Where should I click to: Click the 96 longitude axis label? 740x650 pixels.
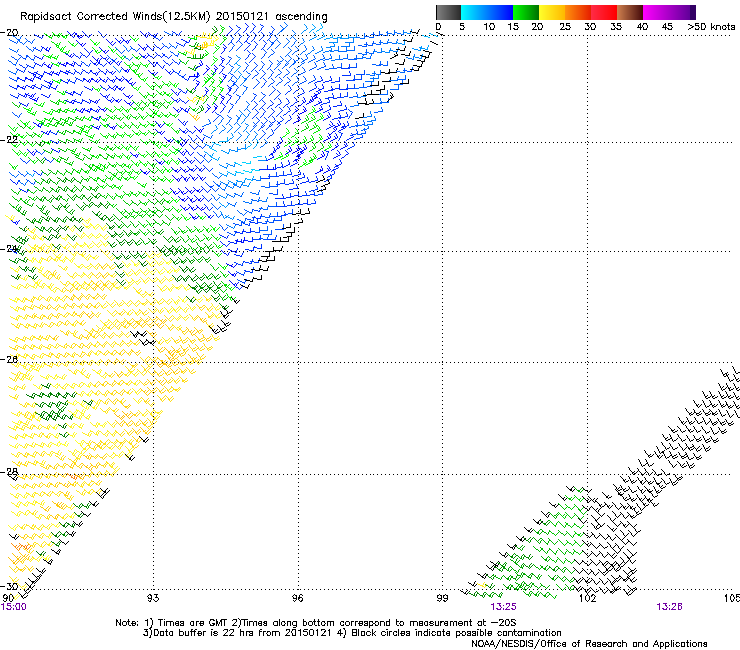(297, 598)
